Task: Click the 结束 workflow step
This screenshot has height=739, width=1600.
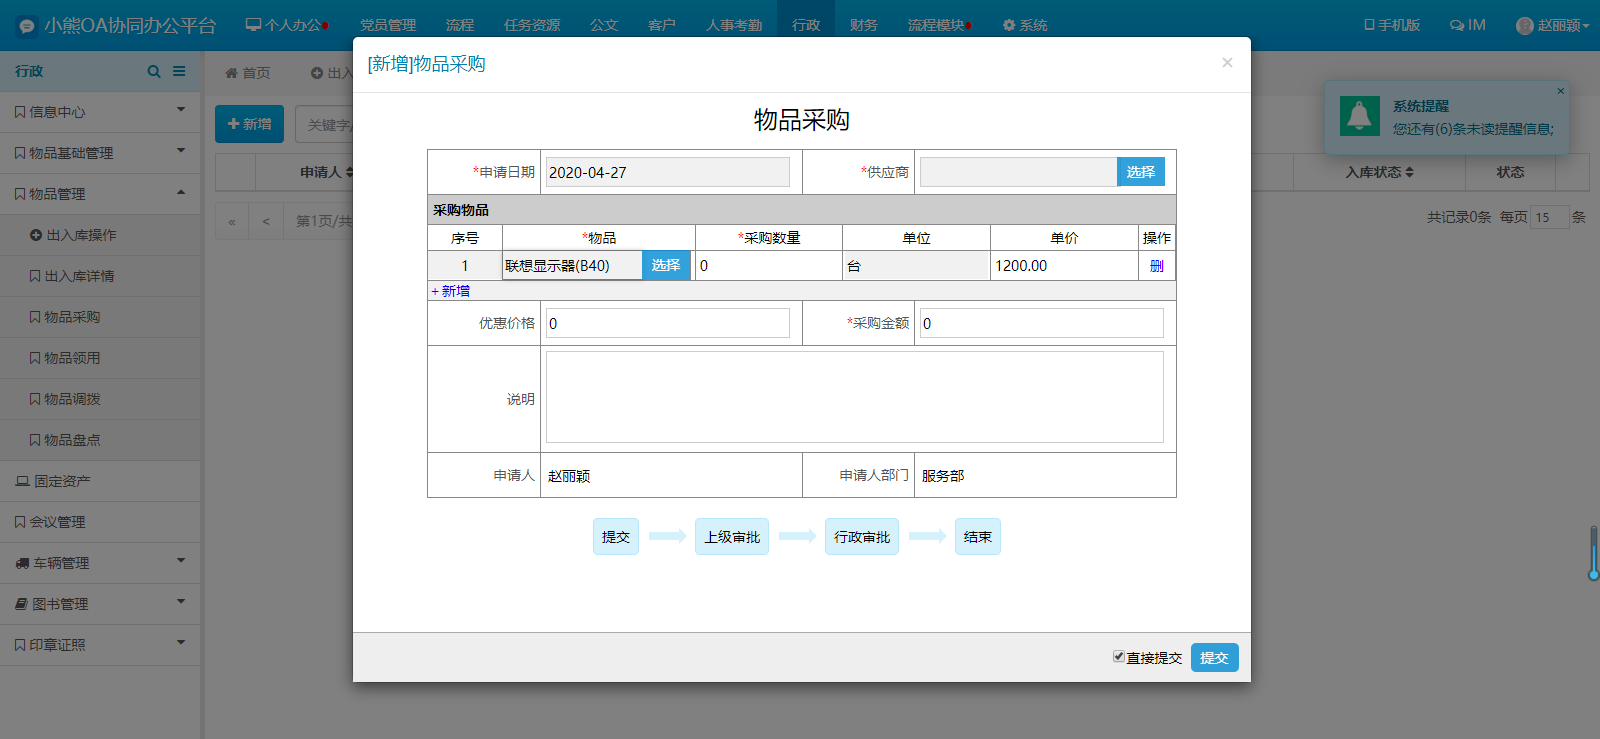Action: point(978,537)
